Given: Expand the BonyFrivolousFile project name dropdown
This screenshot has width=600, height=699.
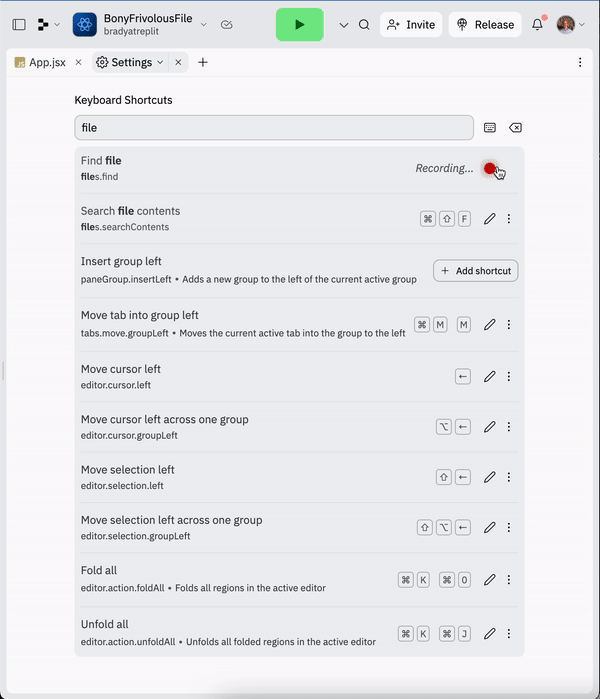Looking at the screenshot, I should click(x=204, y=25).
